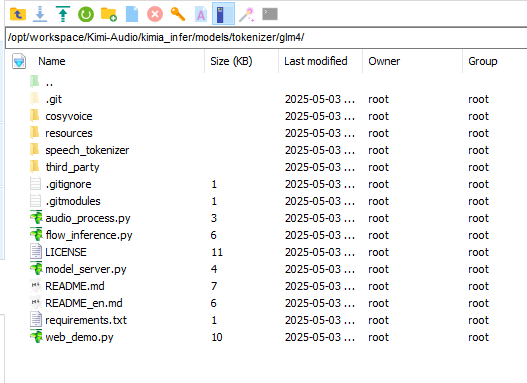This screenshot has width=527, height=383.
Task: Select the speech_tokenizer folder
Action: [87, 150]
